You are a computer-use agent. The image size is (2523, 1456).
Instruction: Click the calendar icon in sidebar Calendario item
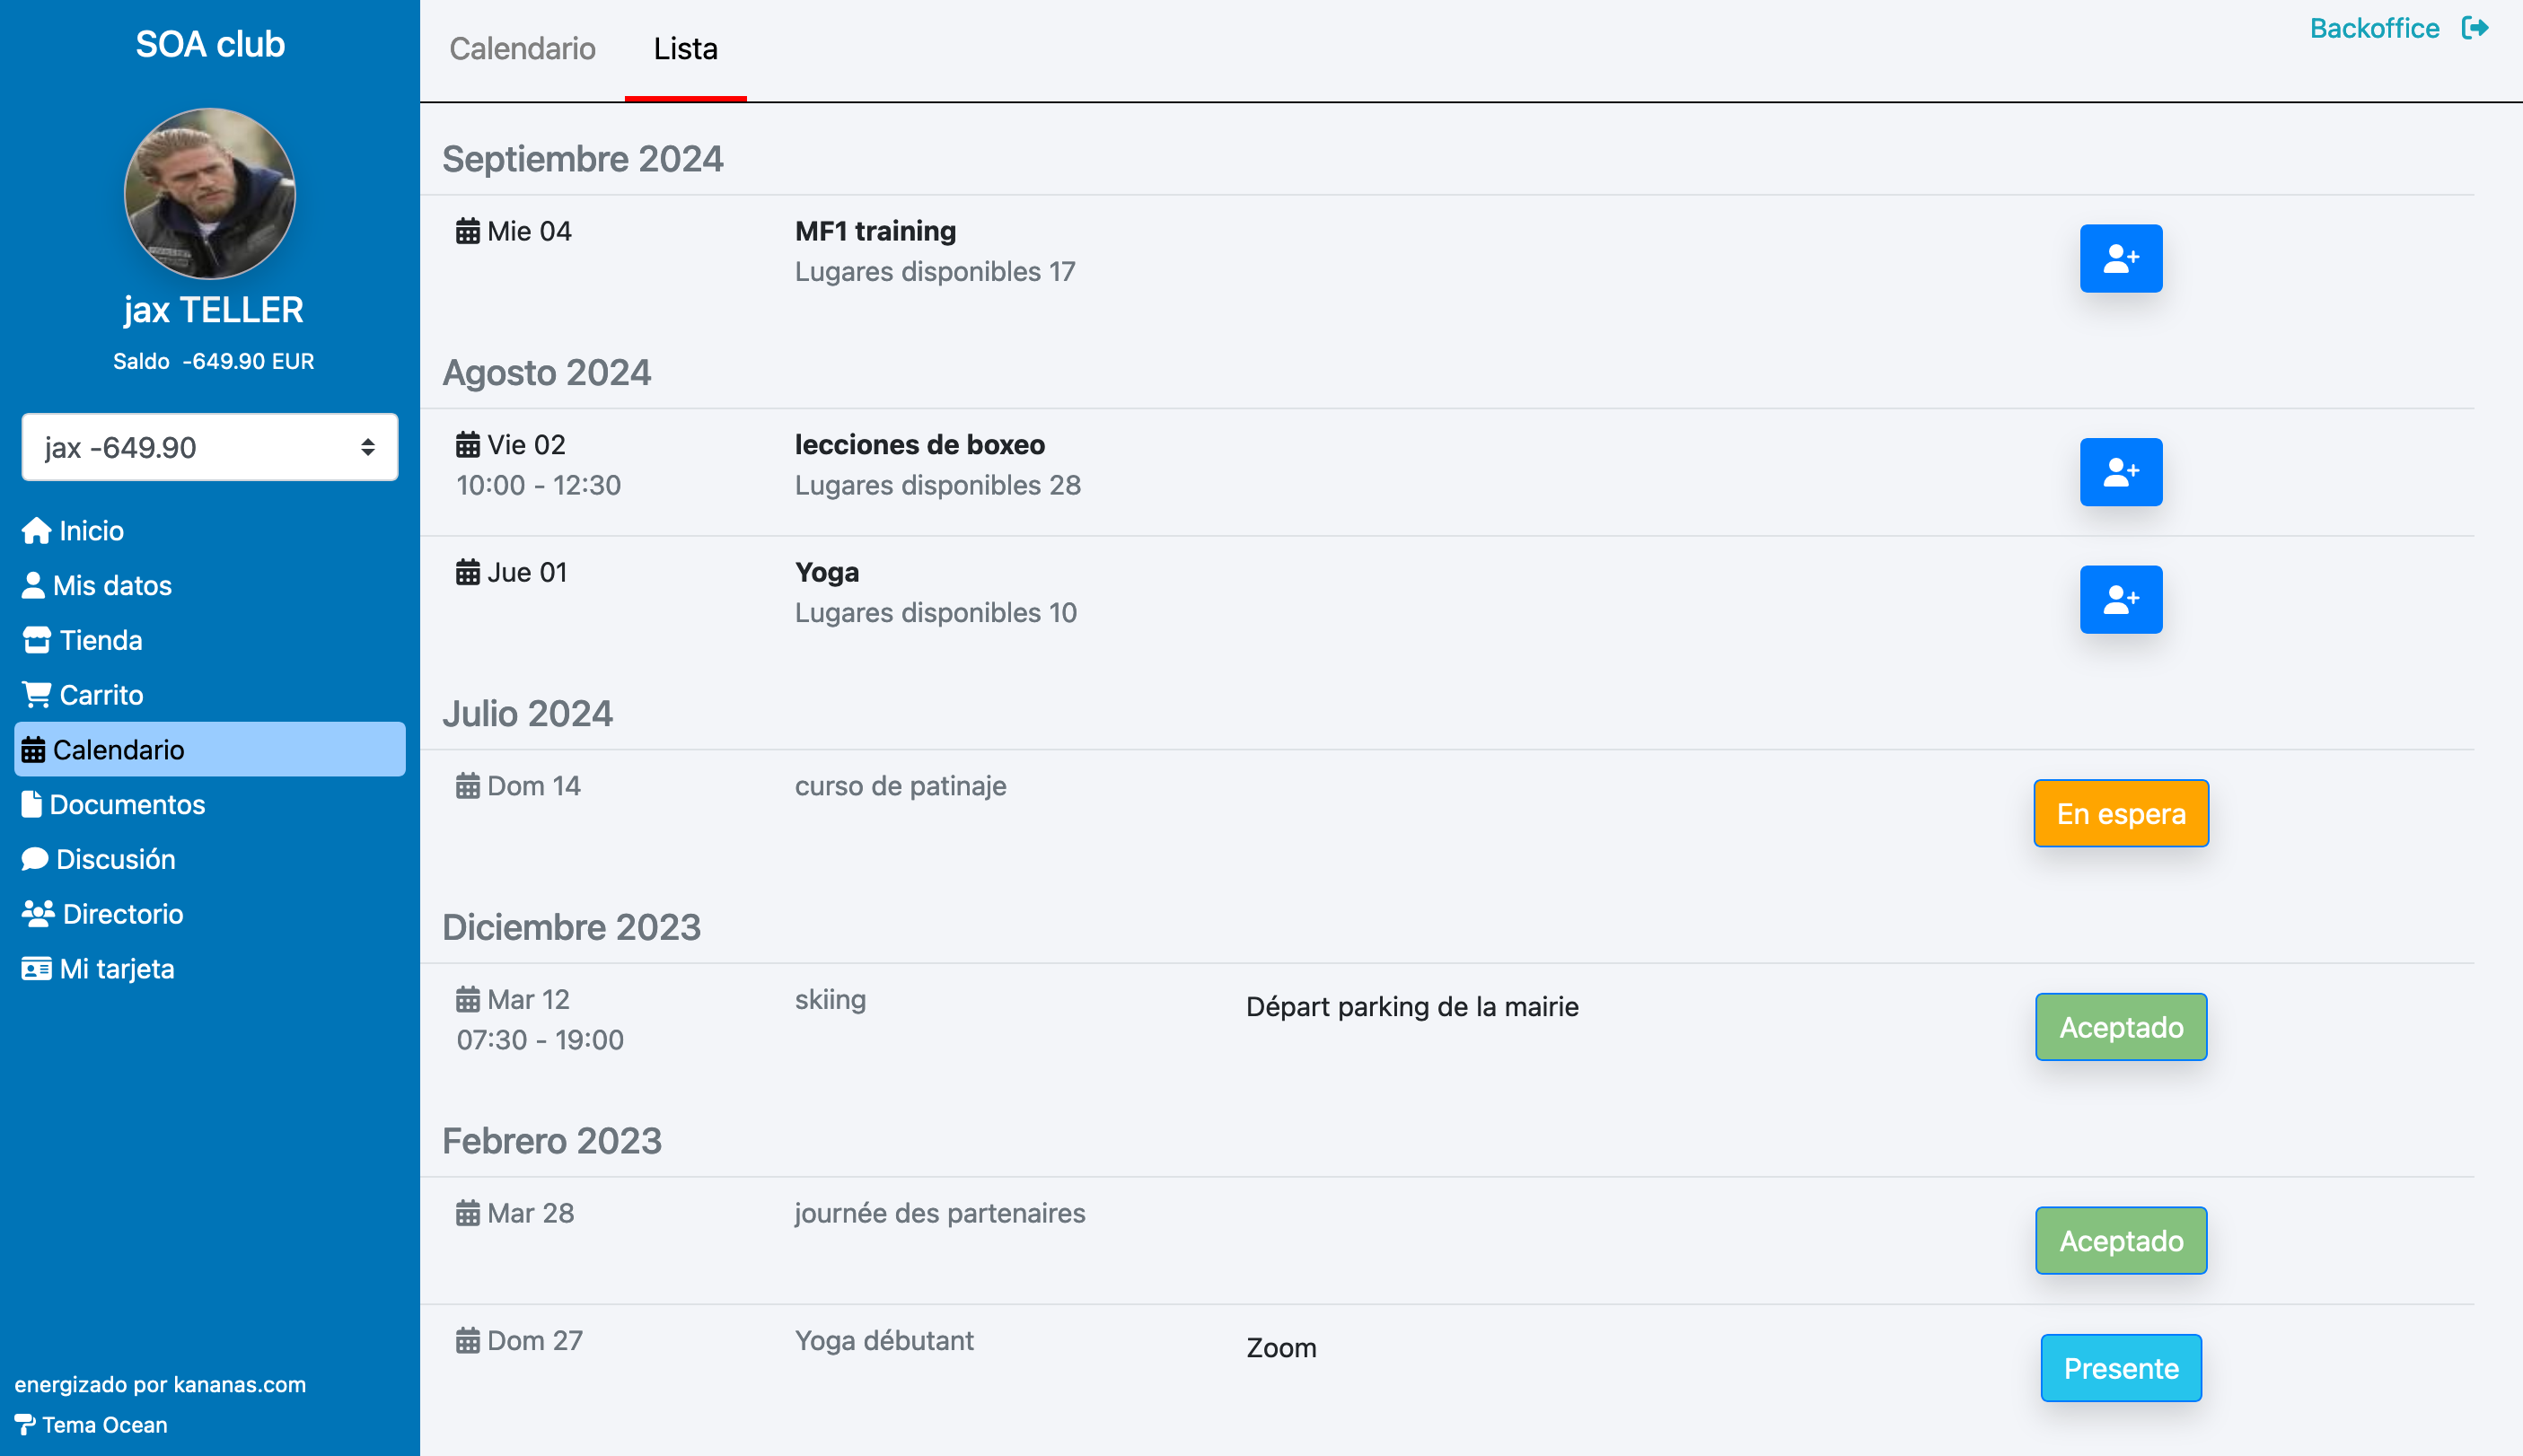tap(33, 750)
